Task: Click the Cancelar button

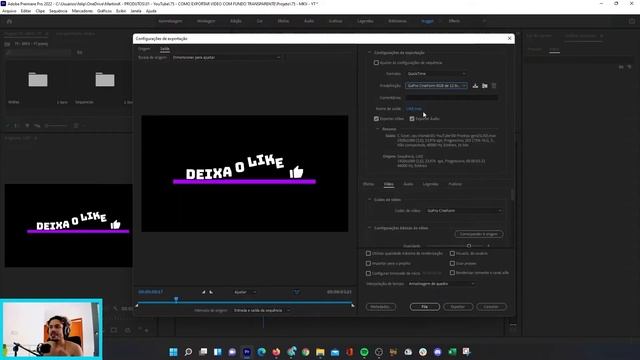Action: pyautogui.click(x=491, y=307)
